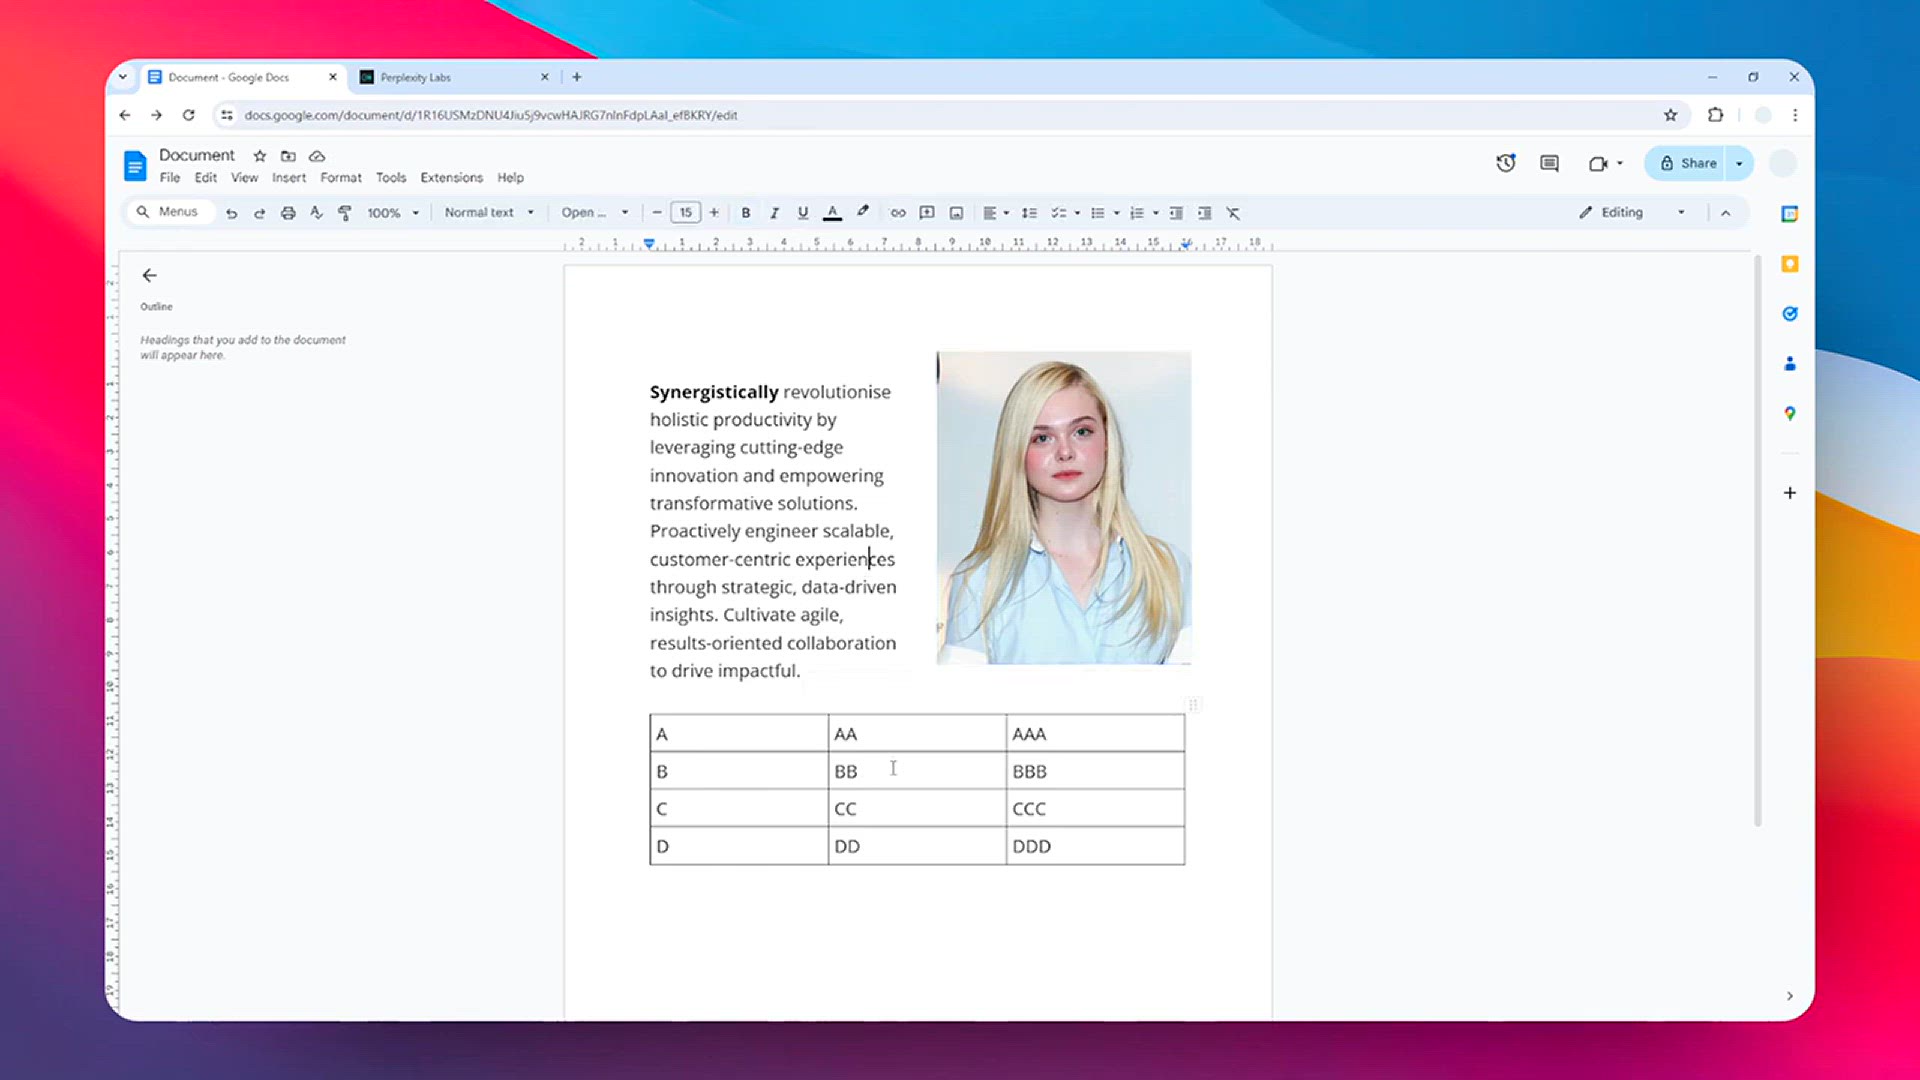The width and height of the screenshot is (1920, 1080).
Task: Open Normal text style dropdown
Action: pyautogui.click(x=489, y=213)
